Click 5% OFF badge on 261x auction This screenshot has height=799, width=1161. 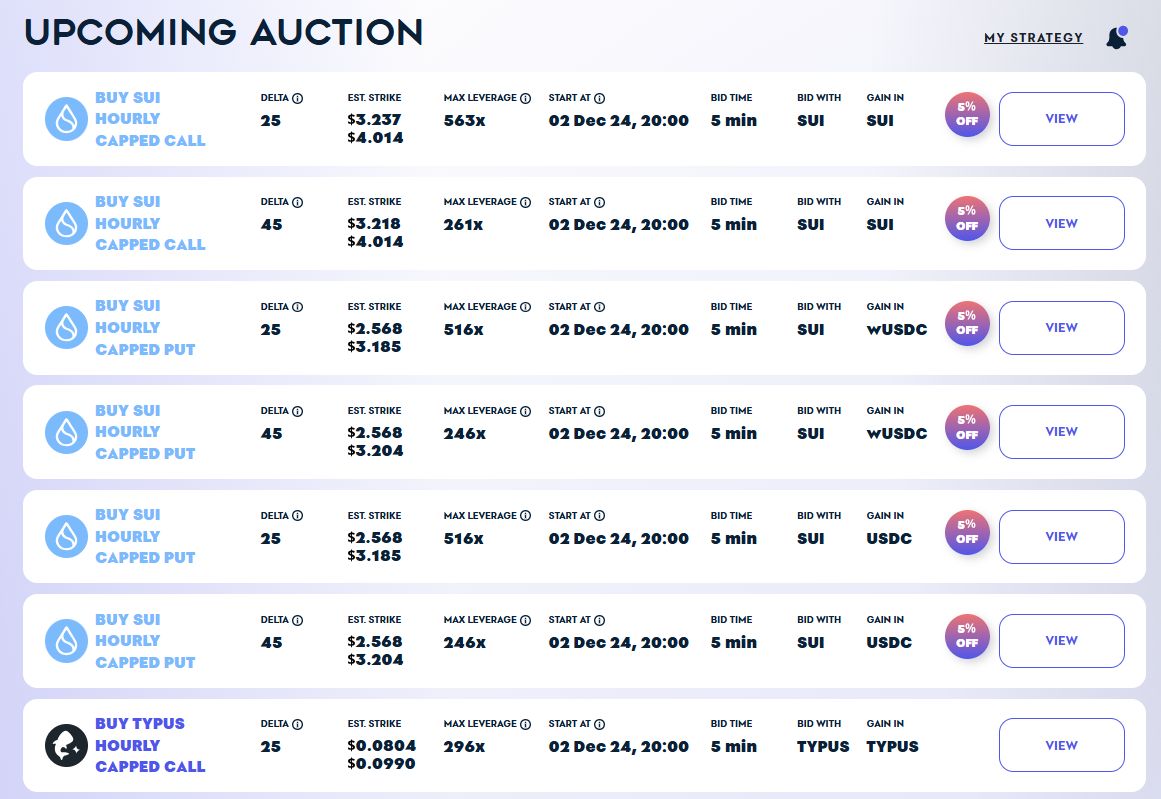967,223
